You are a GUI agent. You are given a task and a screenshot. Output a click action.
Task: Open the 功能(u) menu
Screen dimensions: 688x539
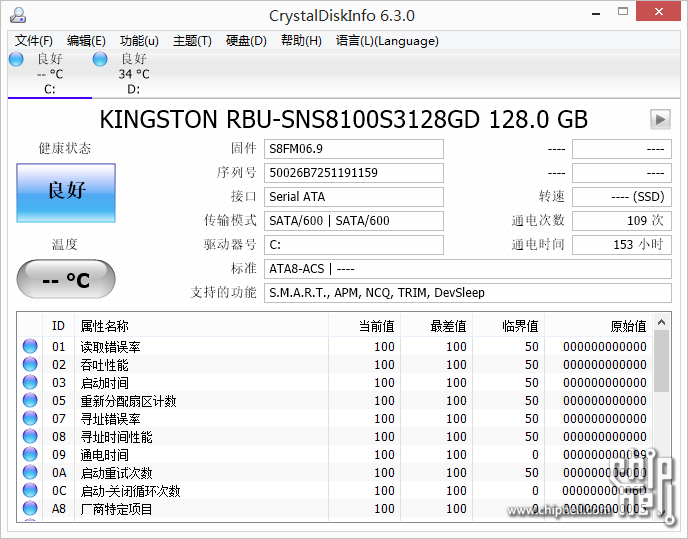click(139, 41)
